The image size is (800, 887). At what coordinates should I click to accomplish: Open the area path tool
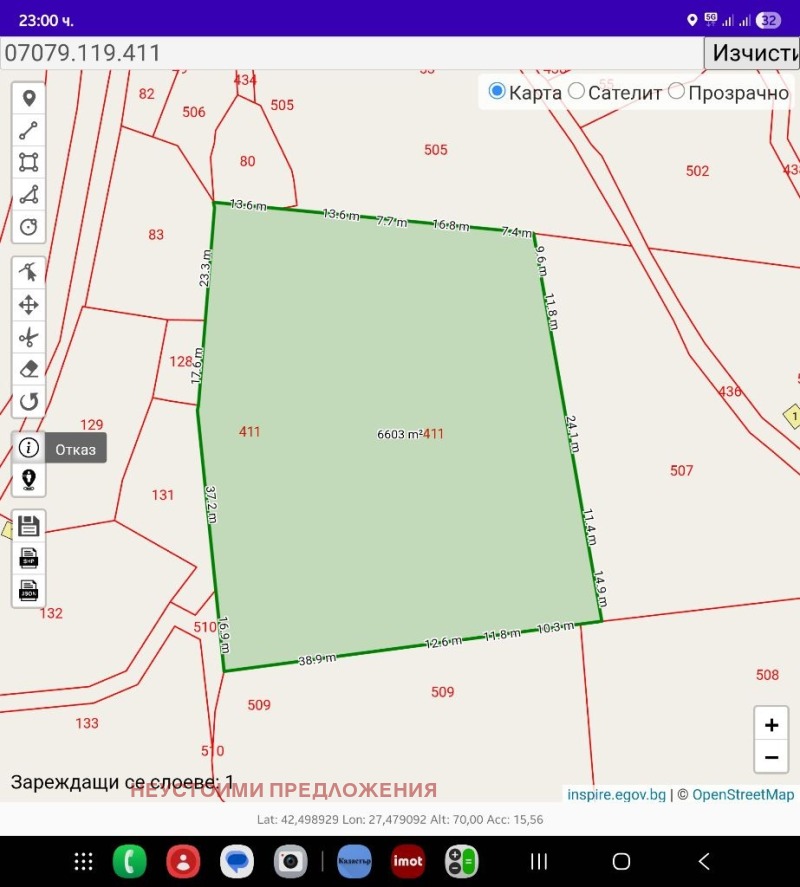pyautogui.click(x=28, y=194)
